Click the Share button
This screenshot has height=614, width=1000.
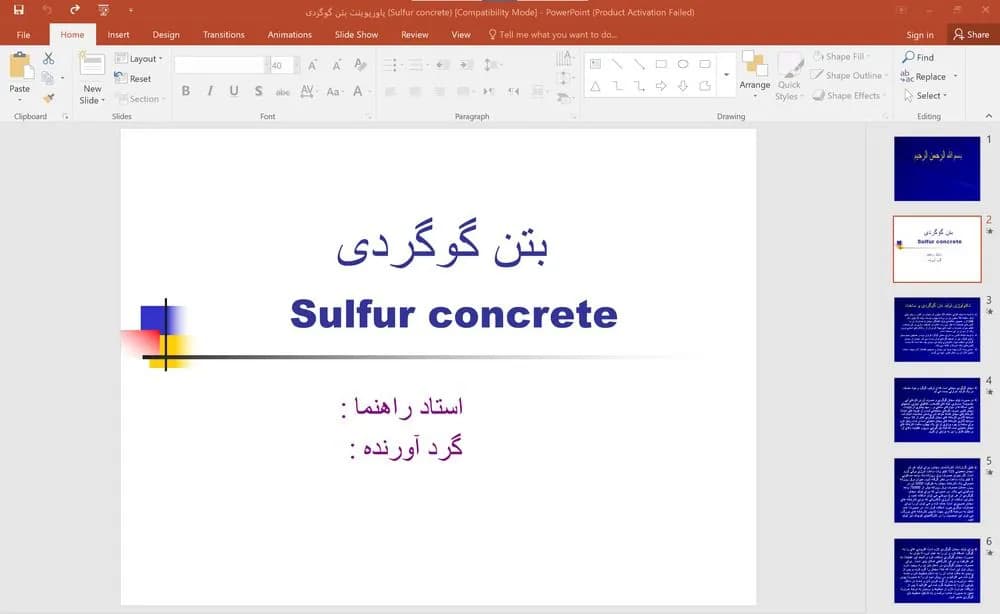pos(971,34)
